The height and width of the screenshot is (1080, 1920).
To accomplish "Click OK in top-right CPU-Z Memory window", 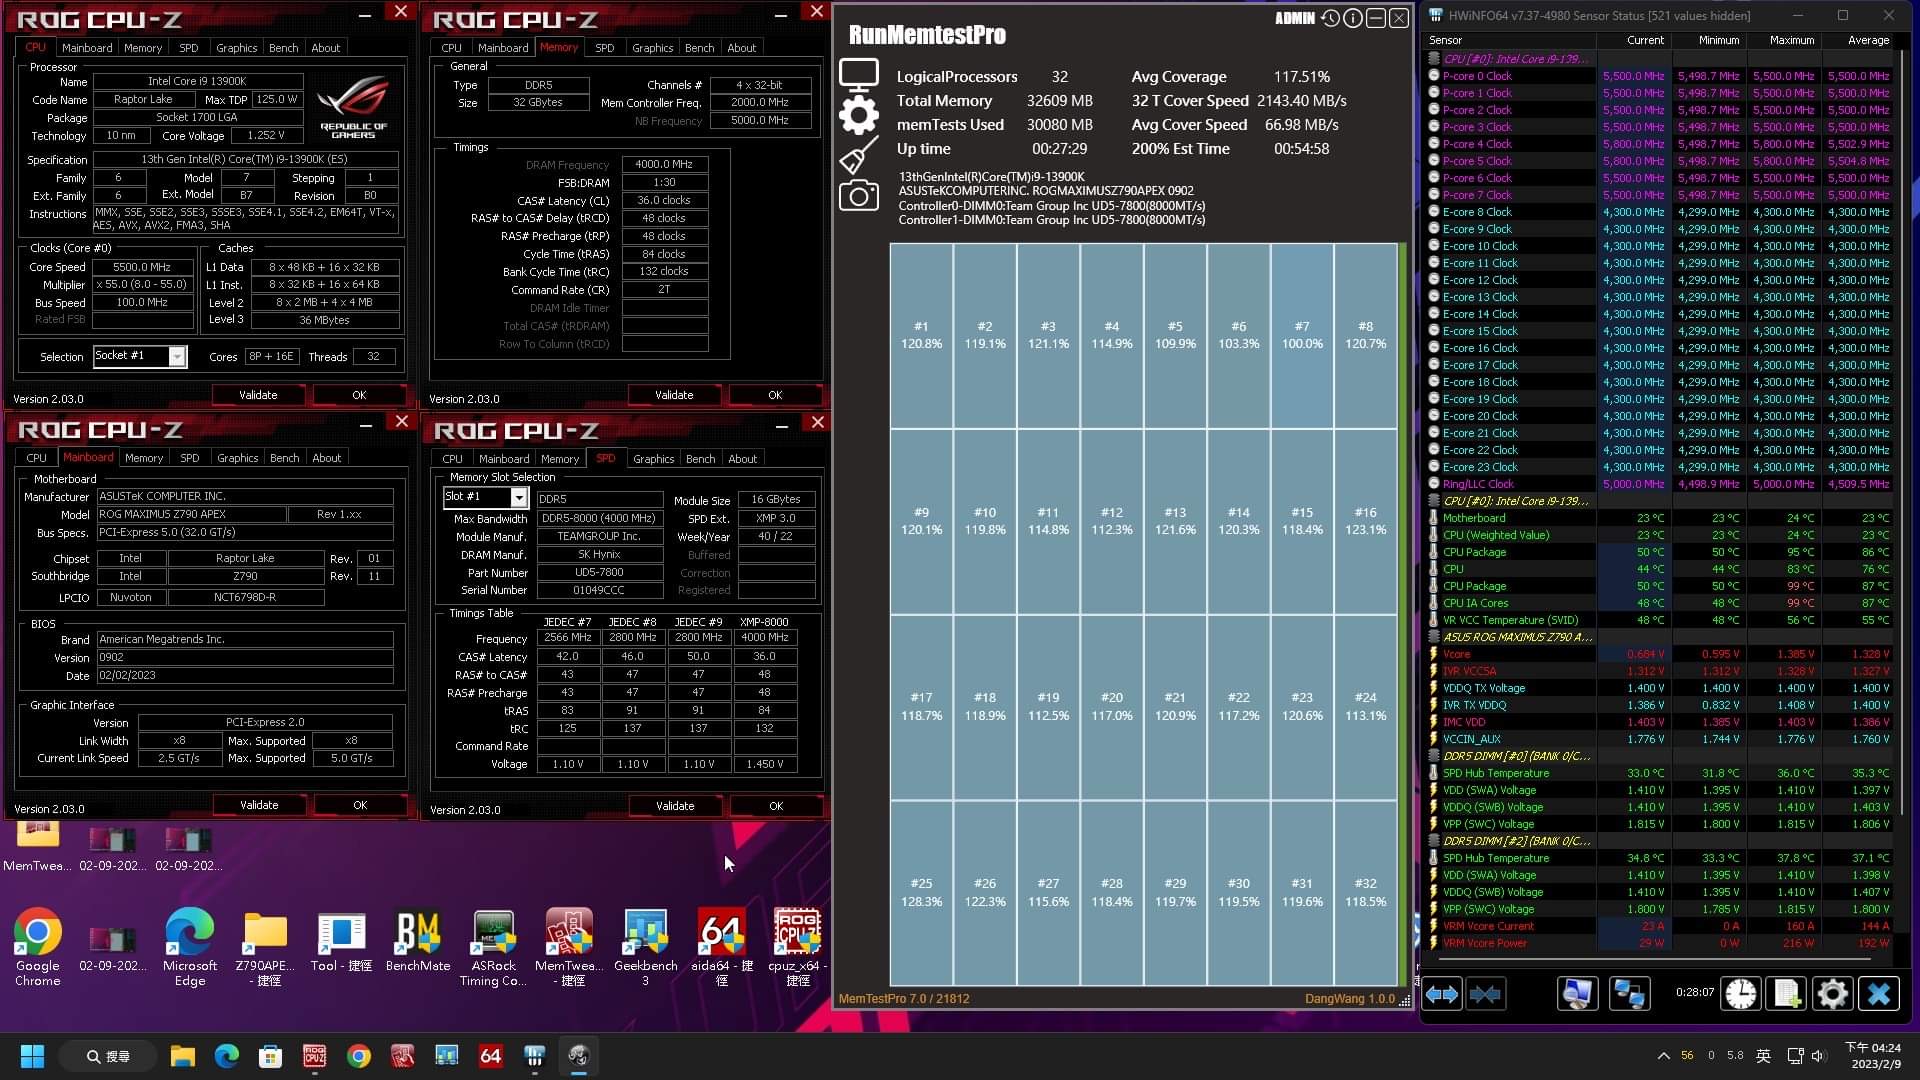I will (775, 395).
